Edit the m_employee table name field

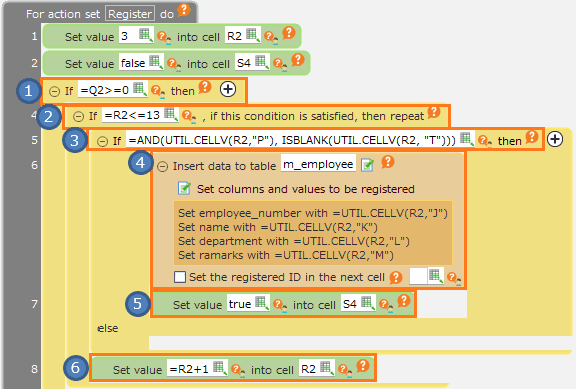pos(318,164)
